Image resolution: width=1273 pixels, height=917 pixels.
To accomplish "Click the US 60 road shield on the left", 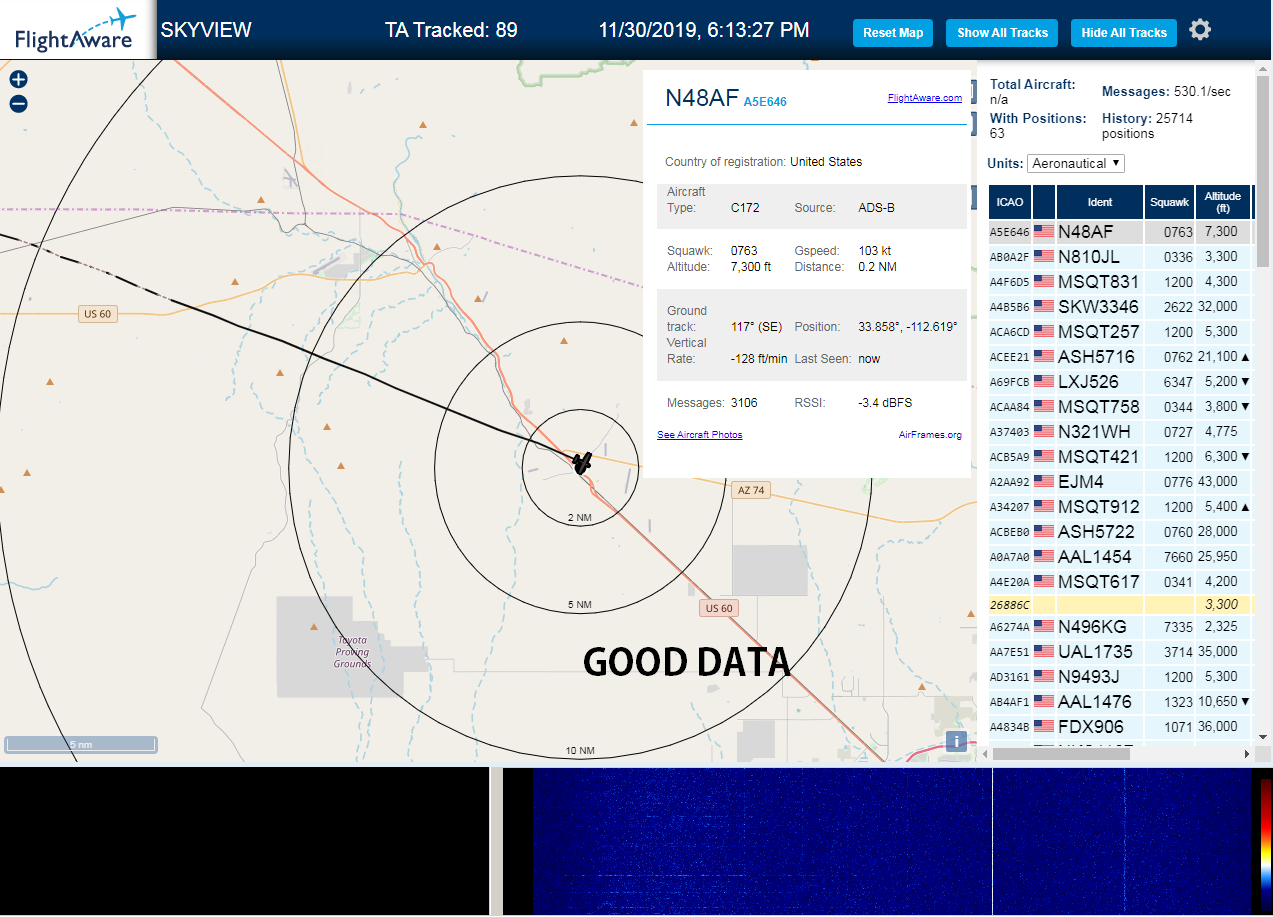I will tap(98, 314).
